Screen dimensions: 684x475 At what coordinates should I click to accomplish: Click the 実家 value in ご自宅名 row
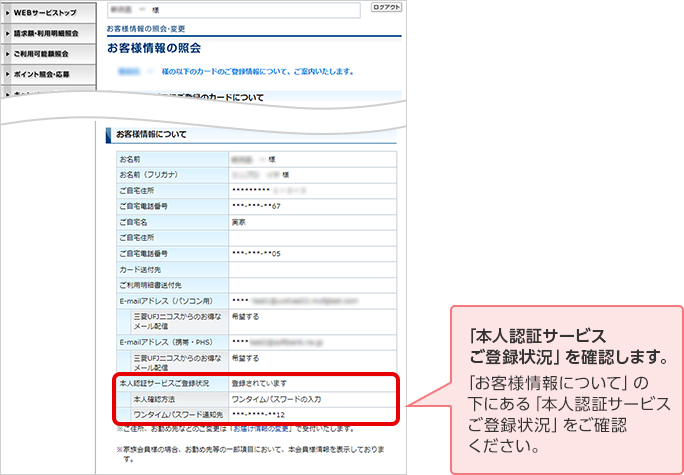(239, 222)
